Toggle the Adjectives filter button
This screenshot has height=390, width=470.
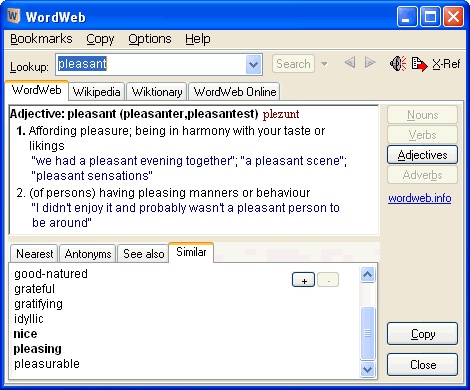point(422,155)
